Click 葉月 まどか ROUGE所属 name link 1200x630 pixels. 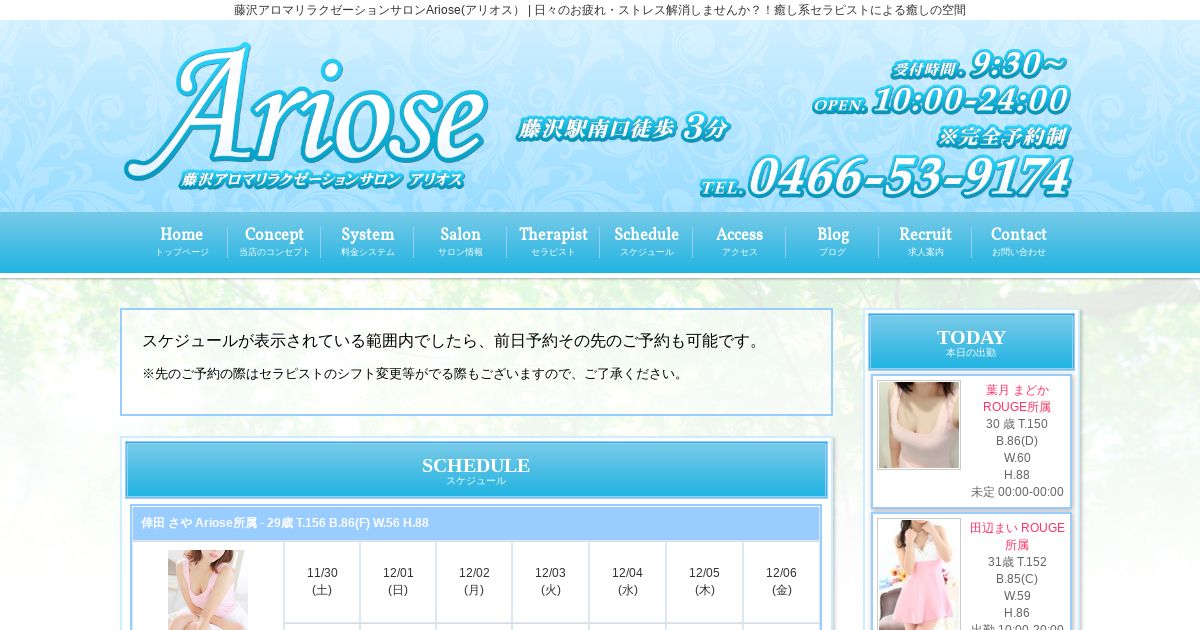pos(1017,398)
